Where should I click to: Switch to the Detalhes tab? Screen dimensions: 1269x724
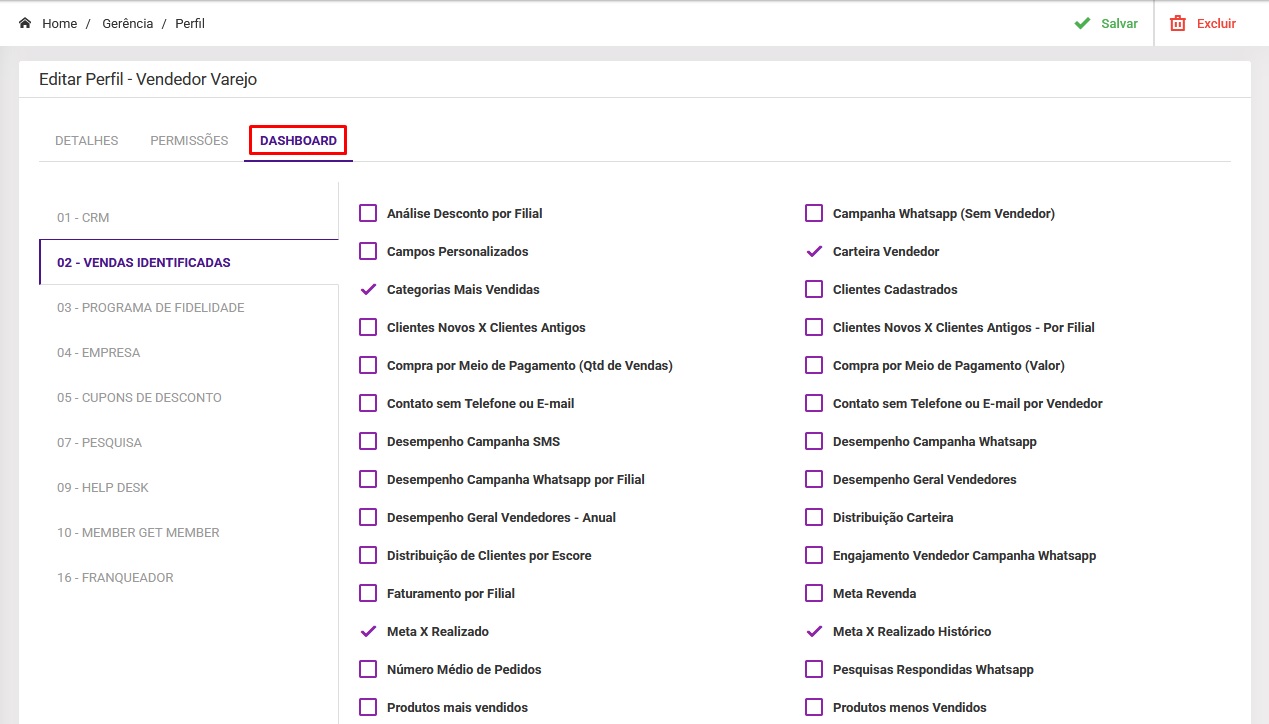click(86, 141)
